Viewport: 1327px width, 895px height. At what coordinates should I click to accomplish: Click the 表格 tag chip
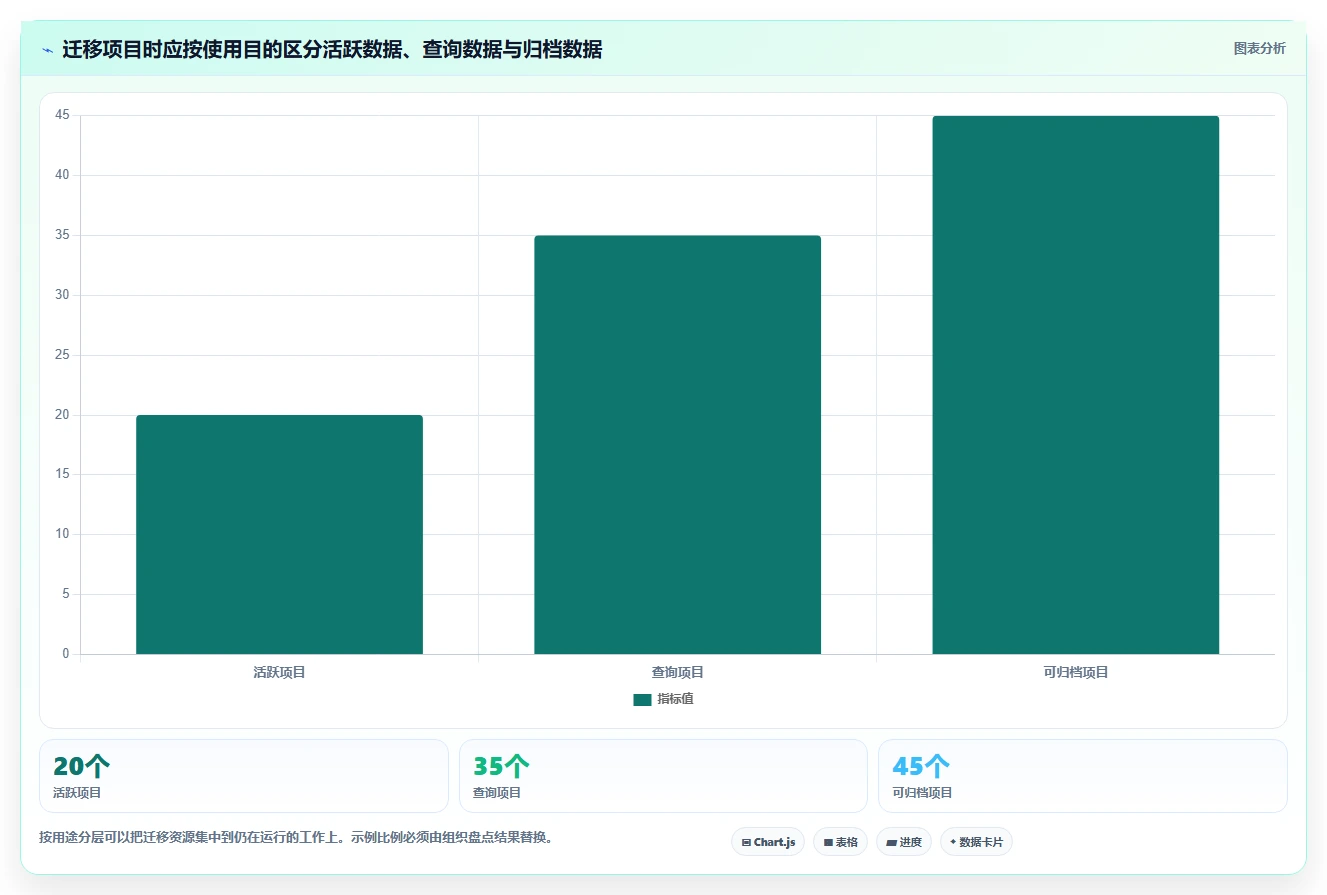(x=840, y=842)
